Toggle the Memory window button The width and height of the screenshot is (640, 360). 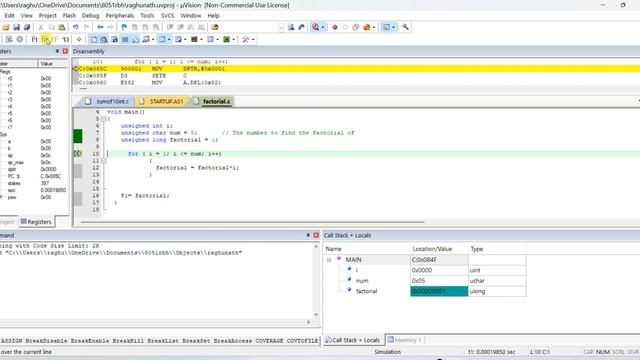162,40
